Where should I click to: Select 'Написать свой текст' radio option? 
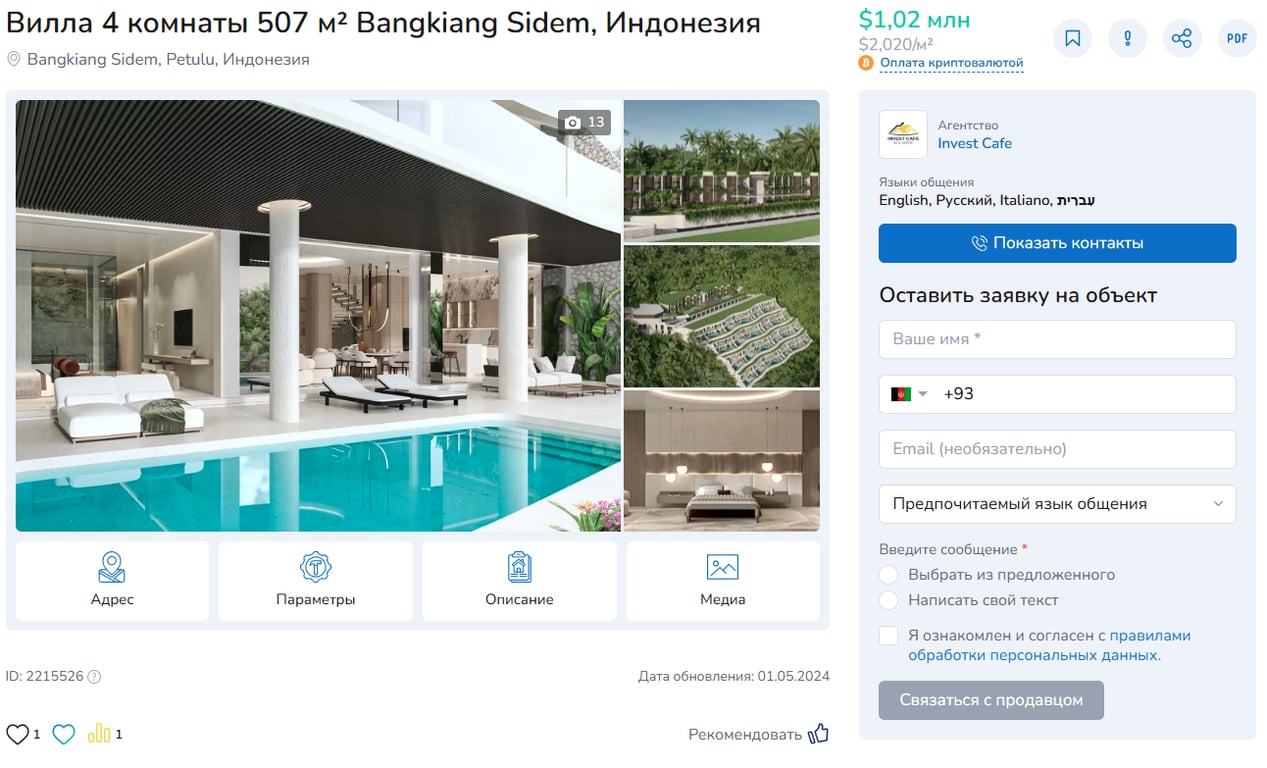(888, 600)
